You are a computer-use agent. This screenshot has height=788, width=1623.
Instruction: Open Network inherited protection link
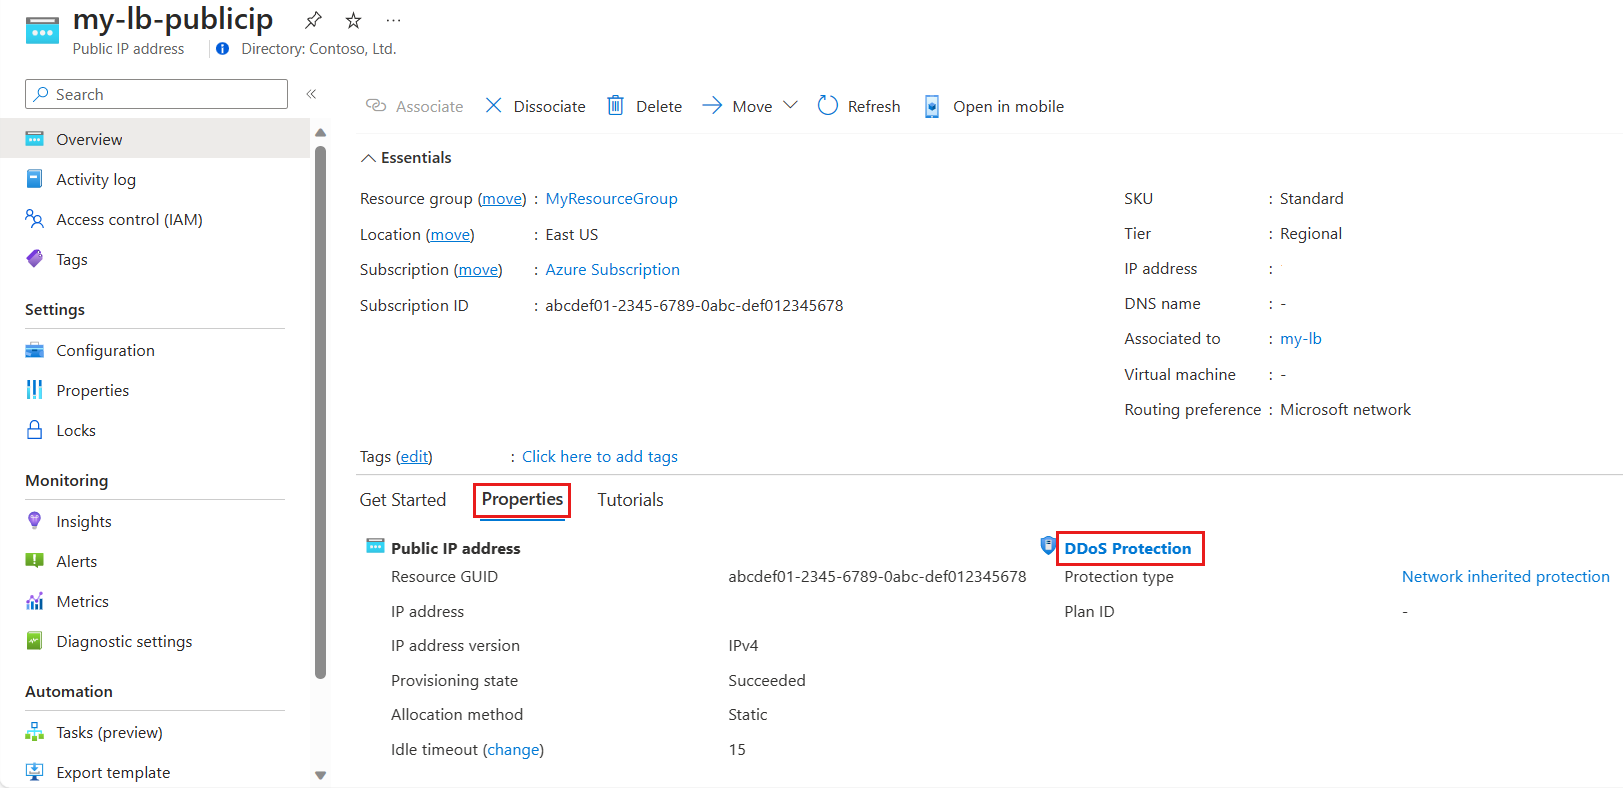click(x=1506, y=577)
